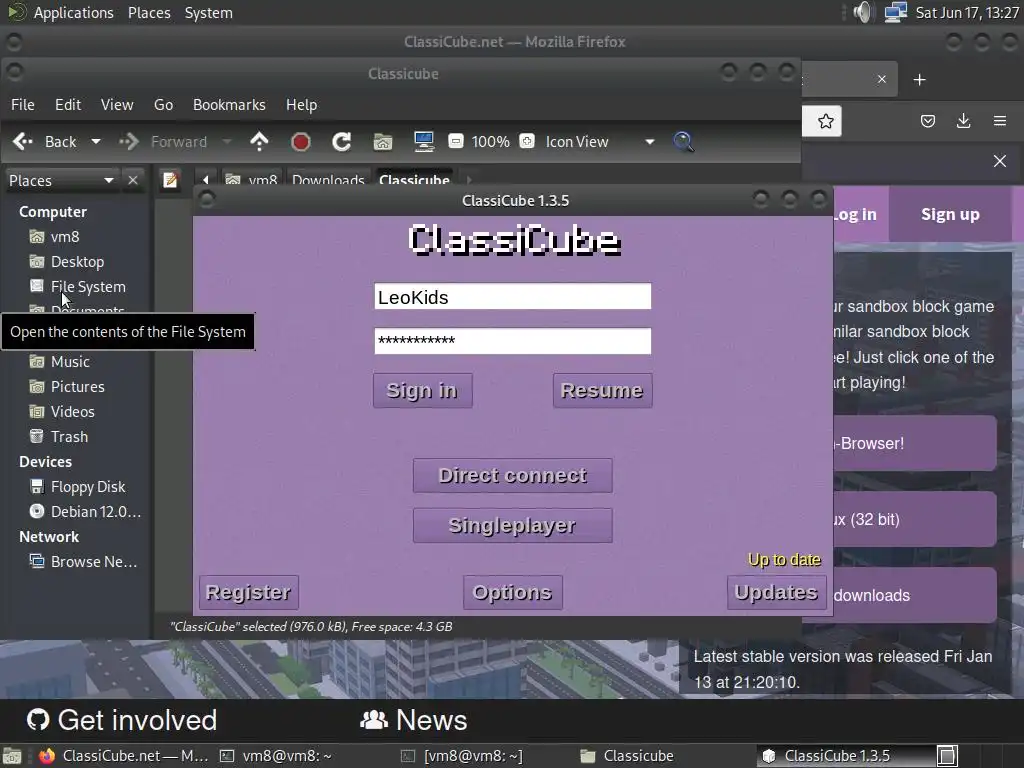Click the News heading on ClassiCube.net
This screenshot has width=1024, height=768.
coord(414,720)
